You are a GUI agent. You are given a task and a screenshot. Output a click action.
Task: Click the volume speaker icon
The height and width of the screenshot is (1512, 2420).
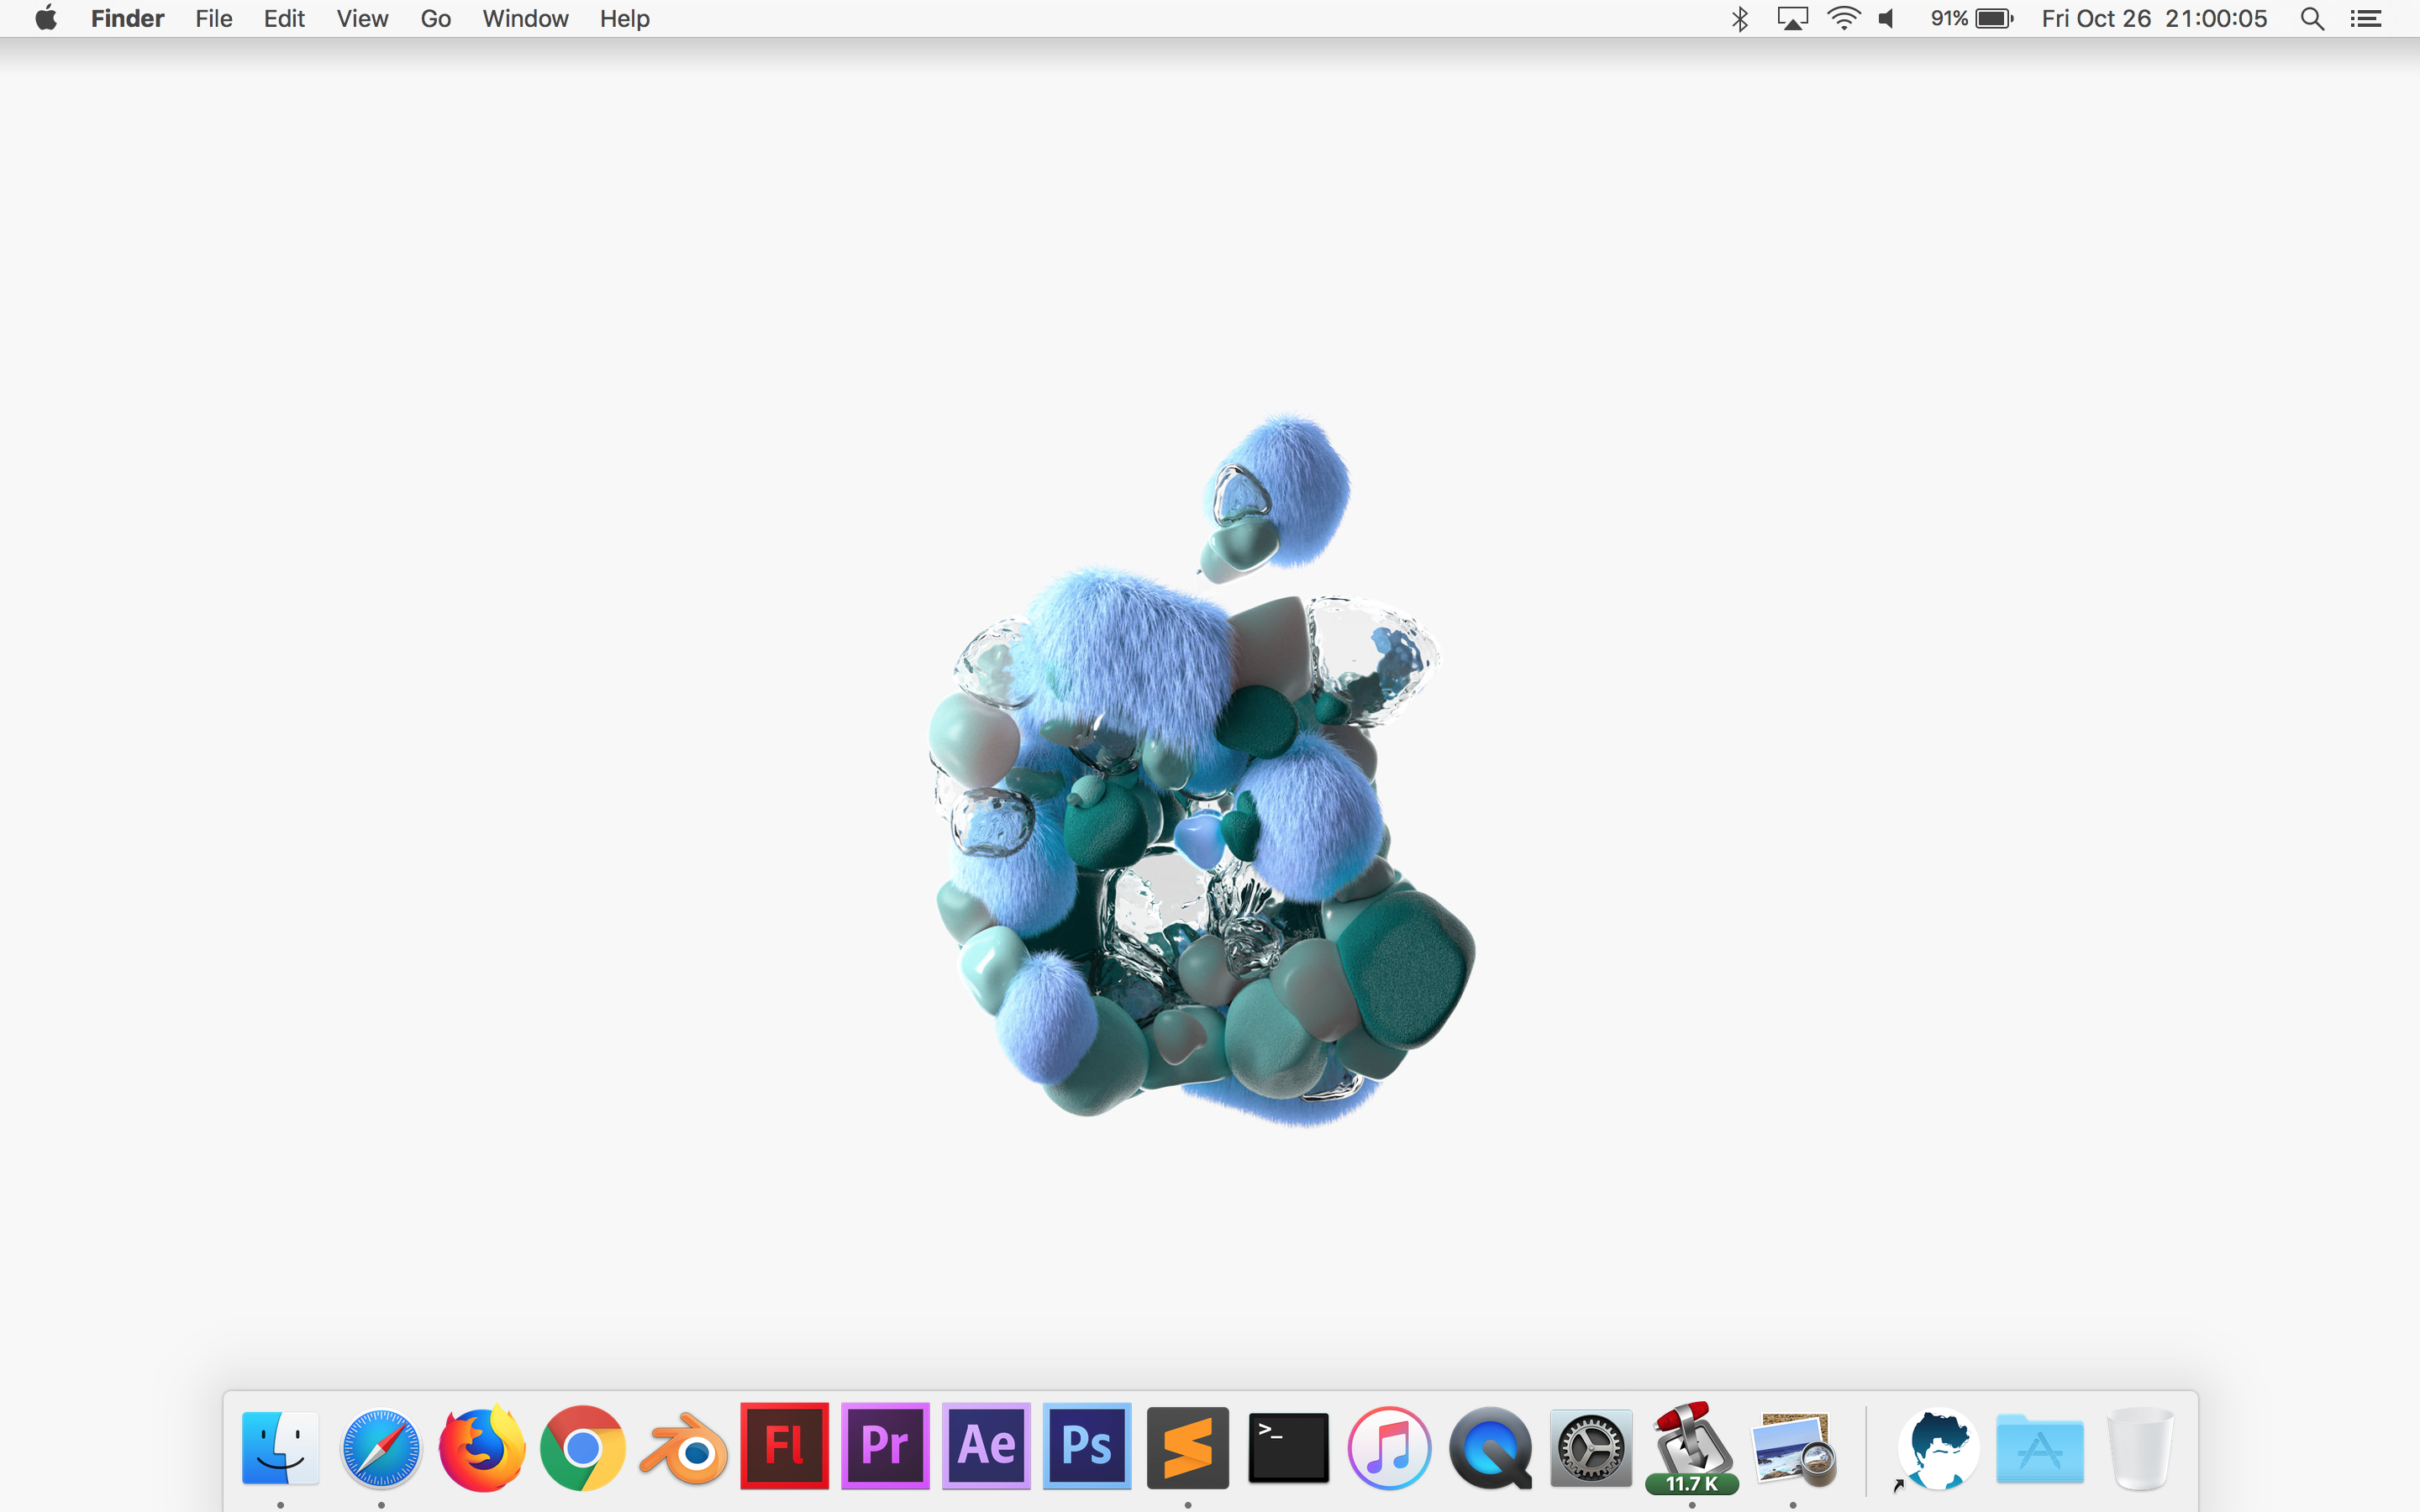(x=1887, y=18)
